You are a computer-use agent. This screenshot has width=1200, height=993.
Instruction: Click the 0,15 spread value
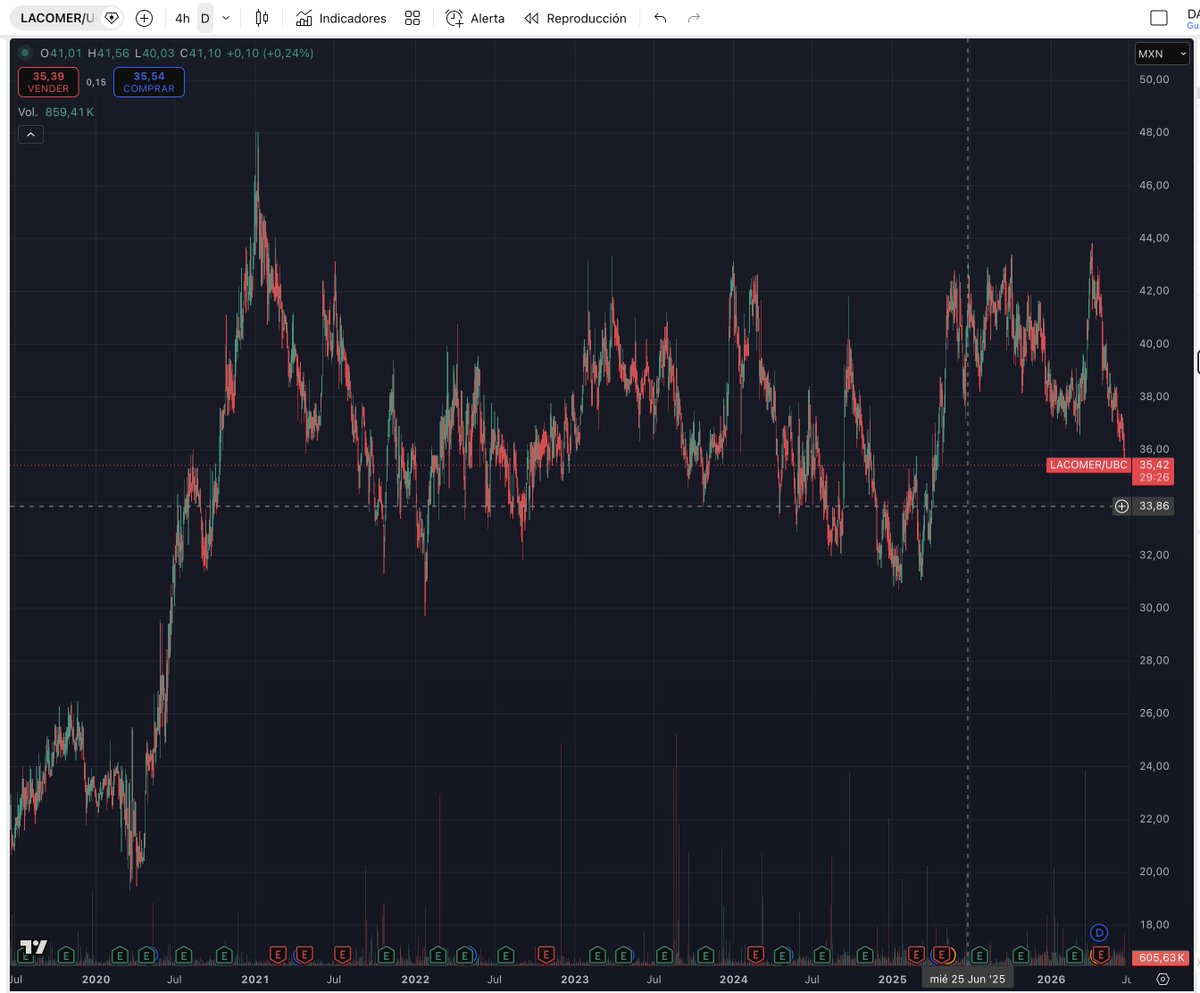point(96,82)
